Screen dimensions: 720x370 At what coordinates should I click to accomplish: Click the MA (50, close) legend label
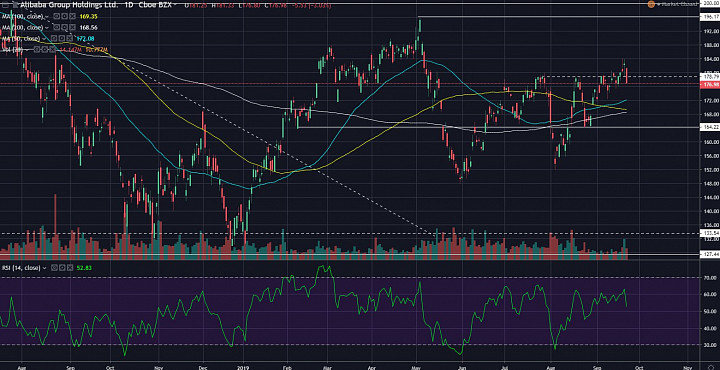[x=21, y=38]
